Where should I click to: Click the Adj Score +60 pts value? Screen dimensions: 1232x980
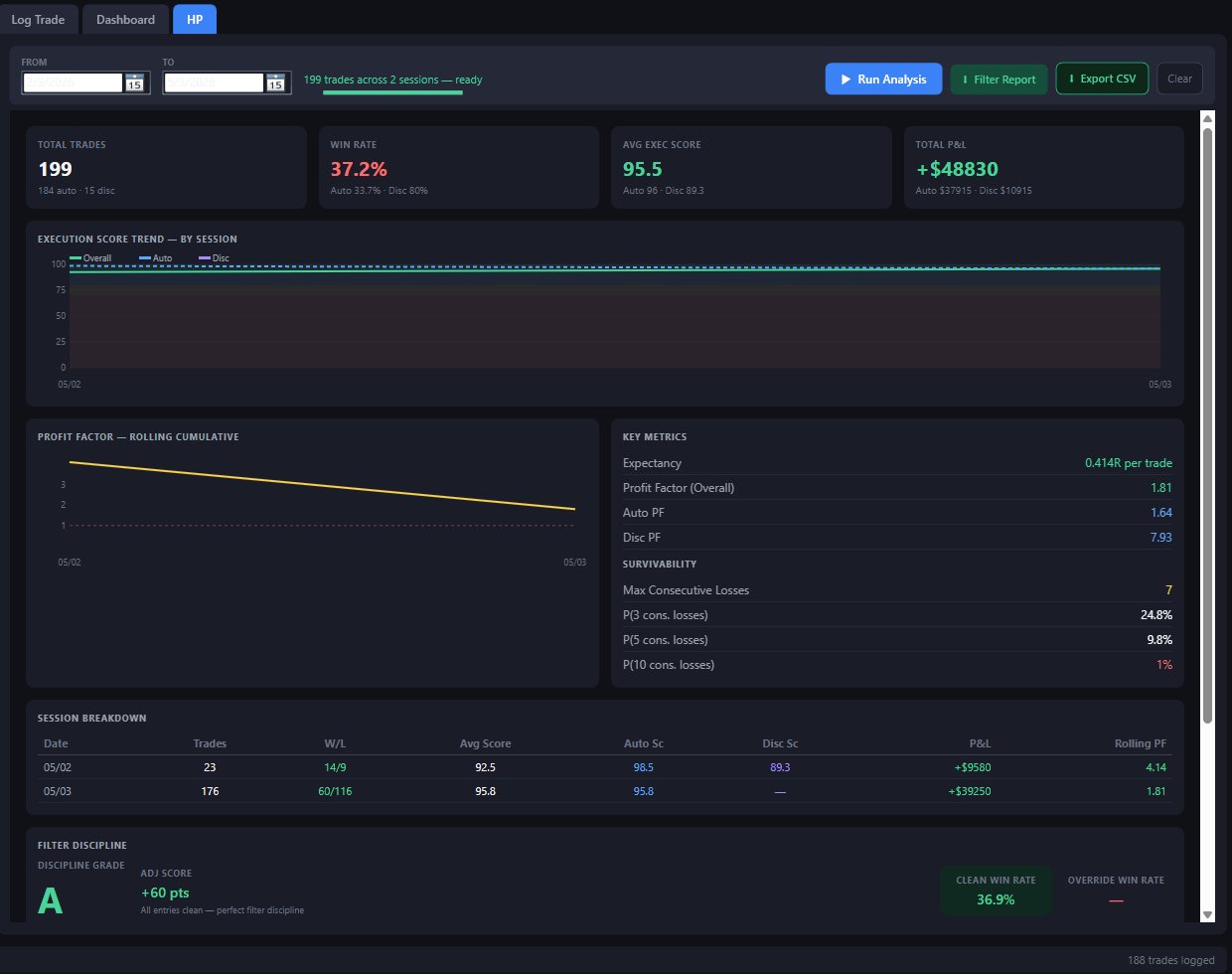pyautogui.click(x=165, y=892)
